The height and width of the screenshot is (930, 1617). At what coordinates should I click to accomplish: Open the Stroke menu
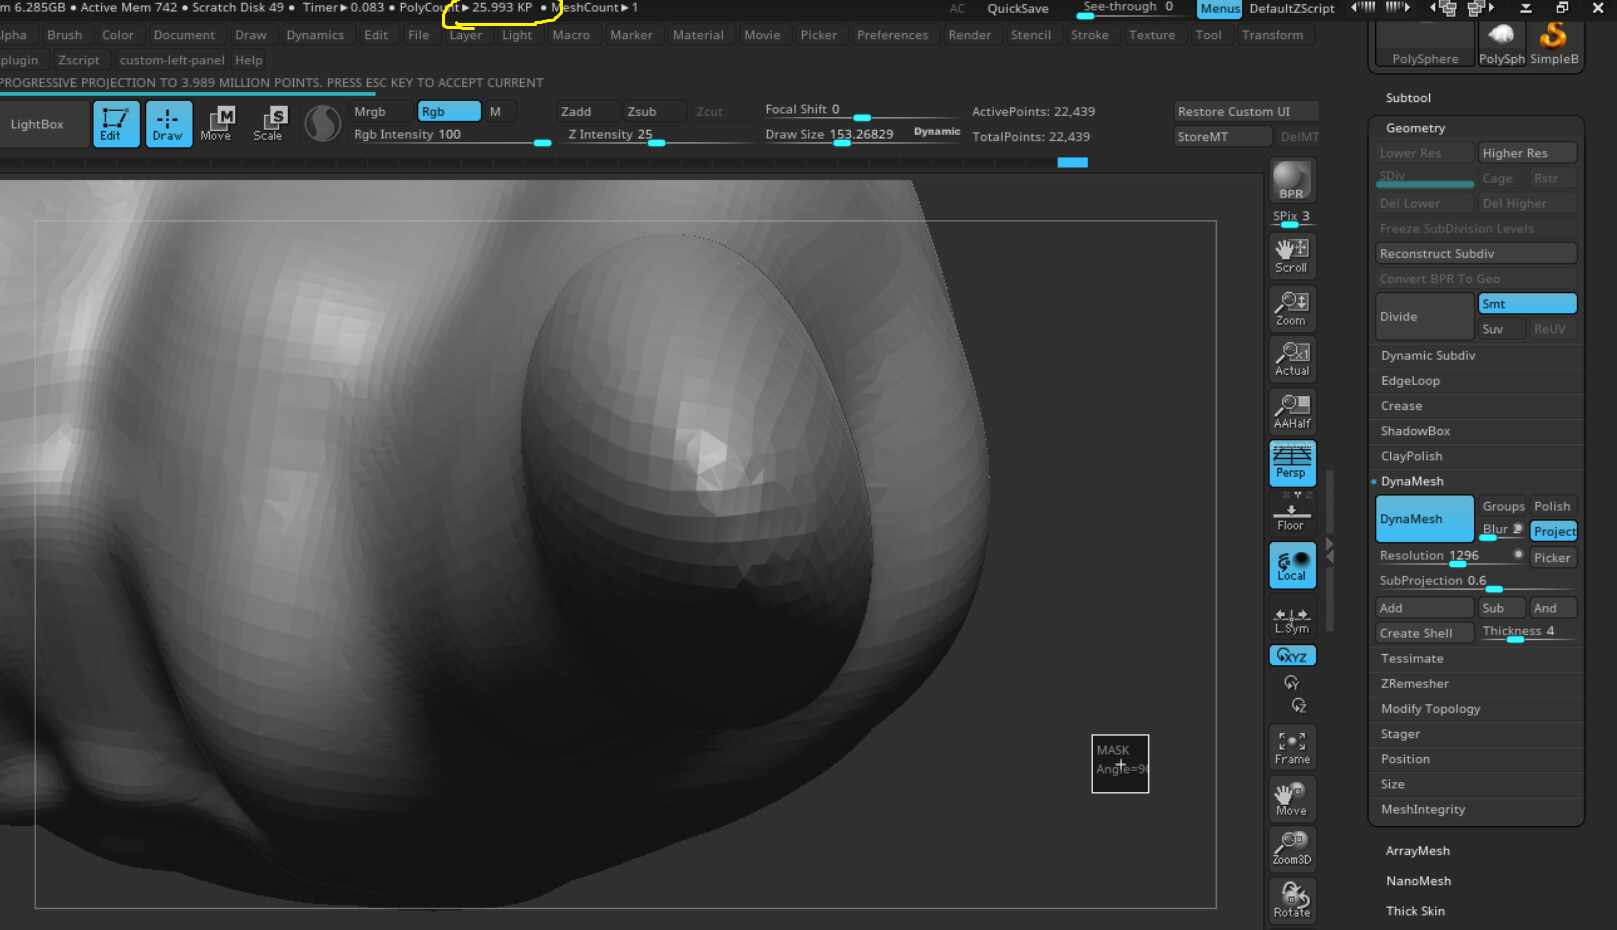tap(1089, 35)
